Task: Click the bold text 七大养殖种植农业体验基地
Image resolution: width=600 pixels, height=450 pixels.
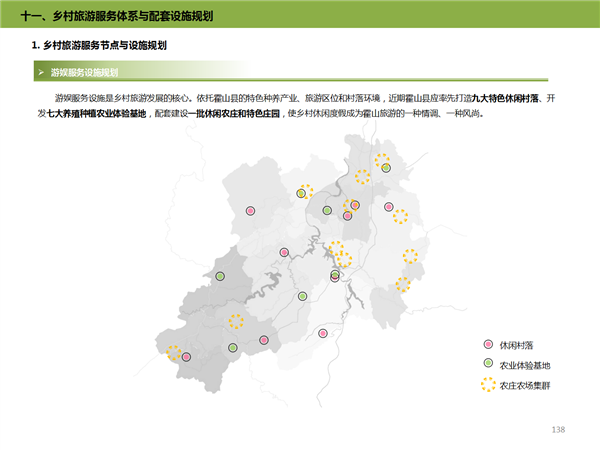Action: 96,114
